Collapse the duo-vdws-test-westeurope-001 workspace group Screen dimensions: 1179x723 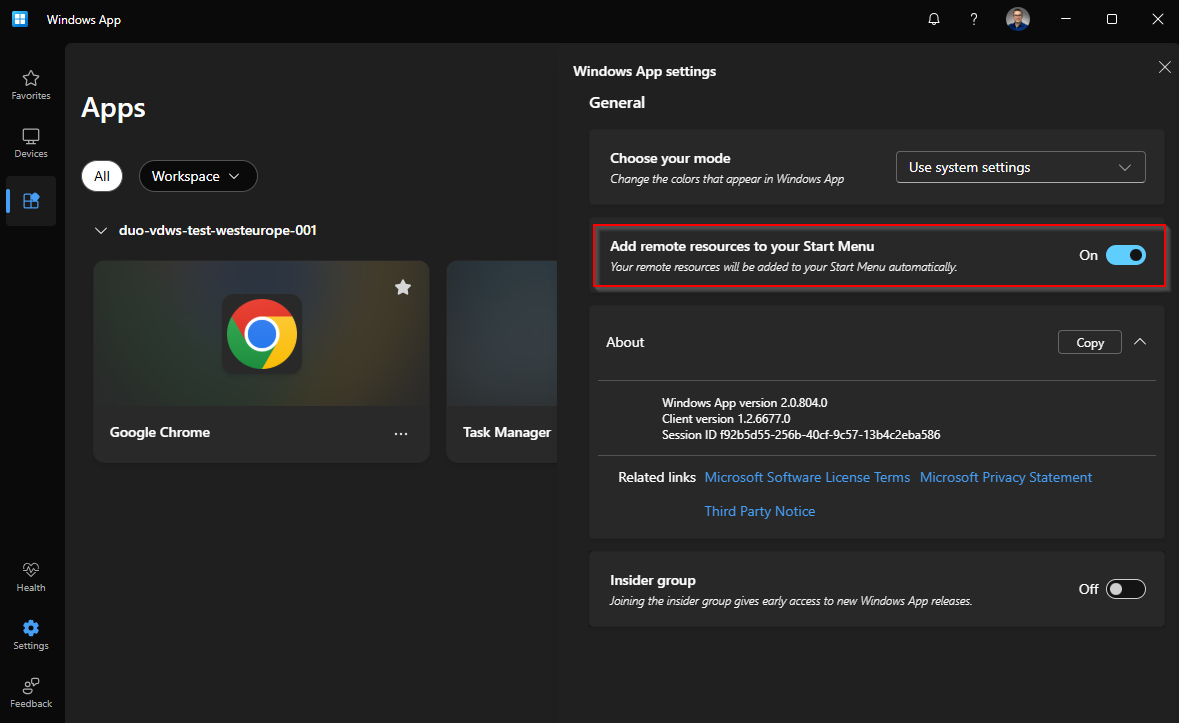100,231
